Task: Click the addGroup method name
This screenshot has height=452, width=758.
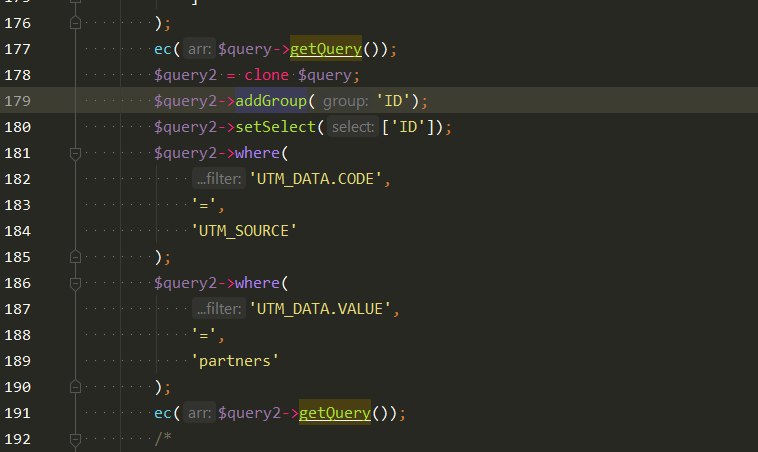Action: [271, 101]
